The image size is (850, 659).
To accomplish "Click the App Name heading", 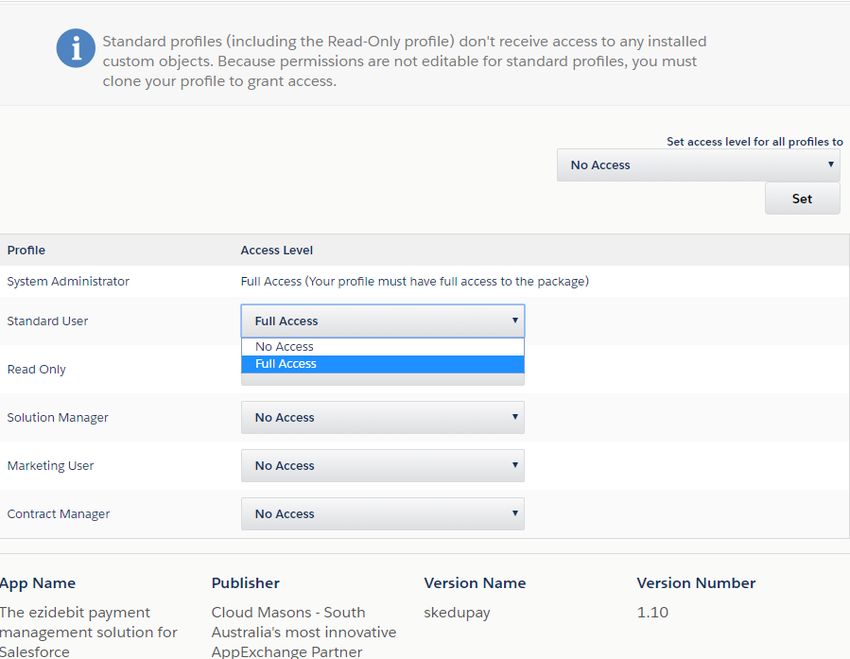I will (x=37, y=583).
